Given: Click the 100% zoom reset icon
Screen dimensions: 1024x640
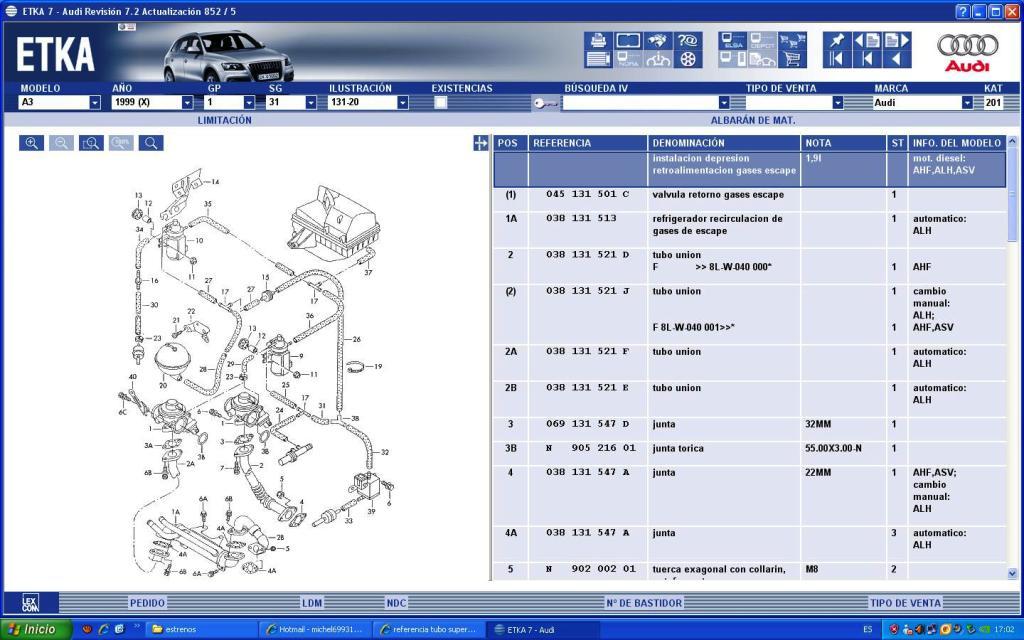Looking at the screenshot, I should click(x=121, y=143).
